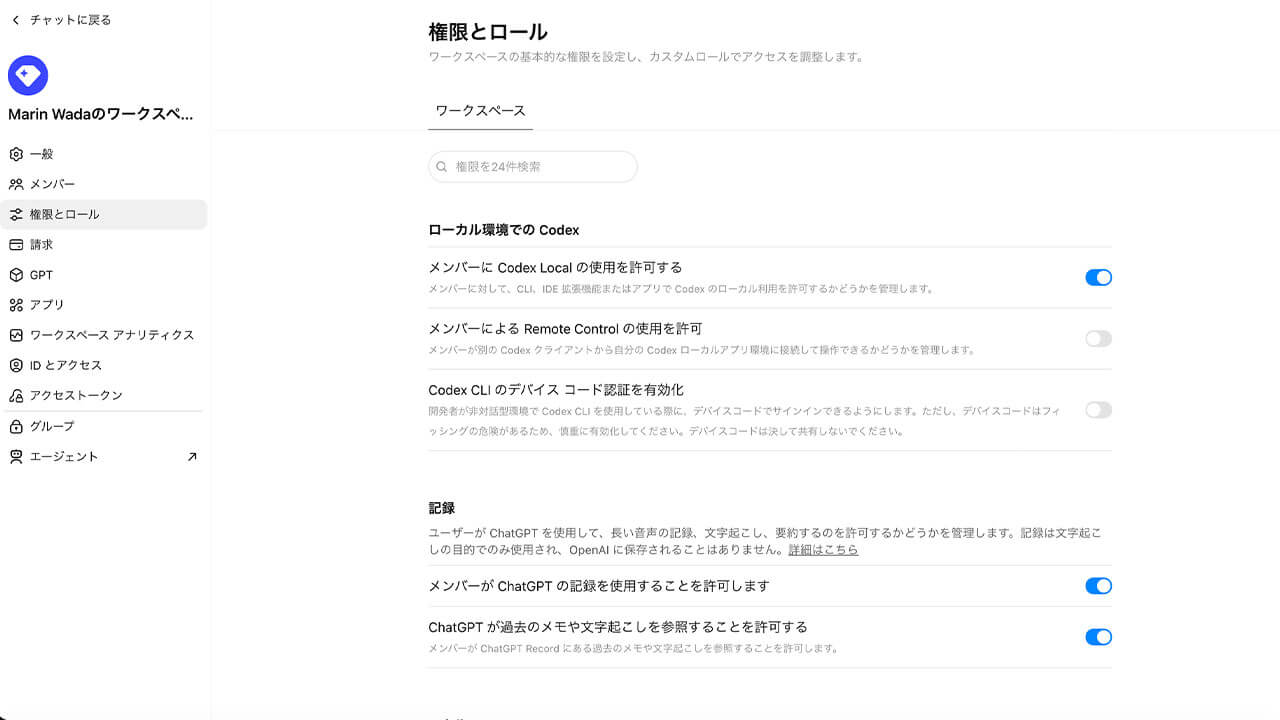The width and height of the screenshot is (1280, 720).
Task: Disable Codex Local の使用を許可する toggle
Action: [x=1098, y=278]
